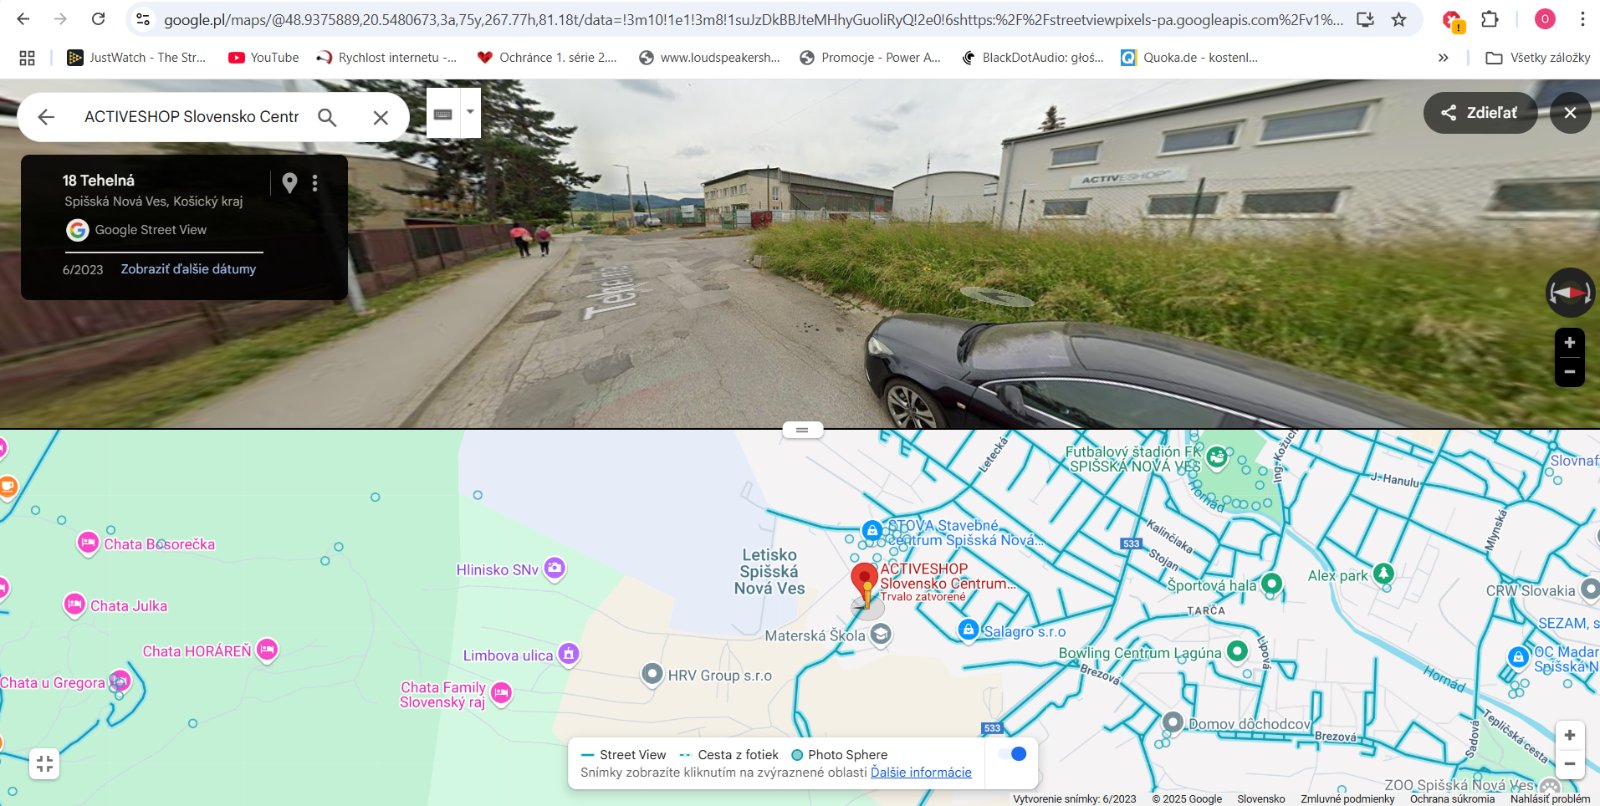Screen dimensions: 1600x806
Task: Expand the keyboard input tools dropdown
Action: (x=470, y=112)
